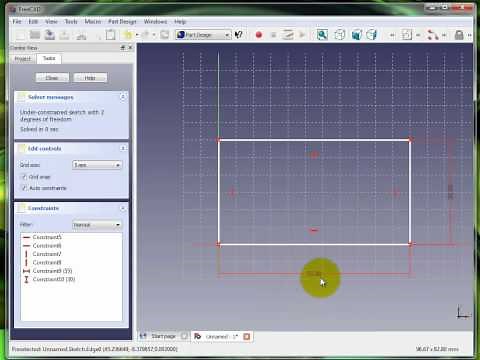
Task: Click the Paste clipboard icon
Action: coord(110,35)
